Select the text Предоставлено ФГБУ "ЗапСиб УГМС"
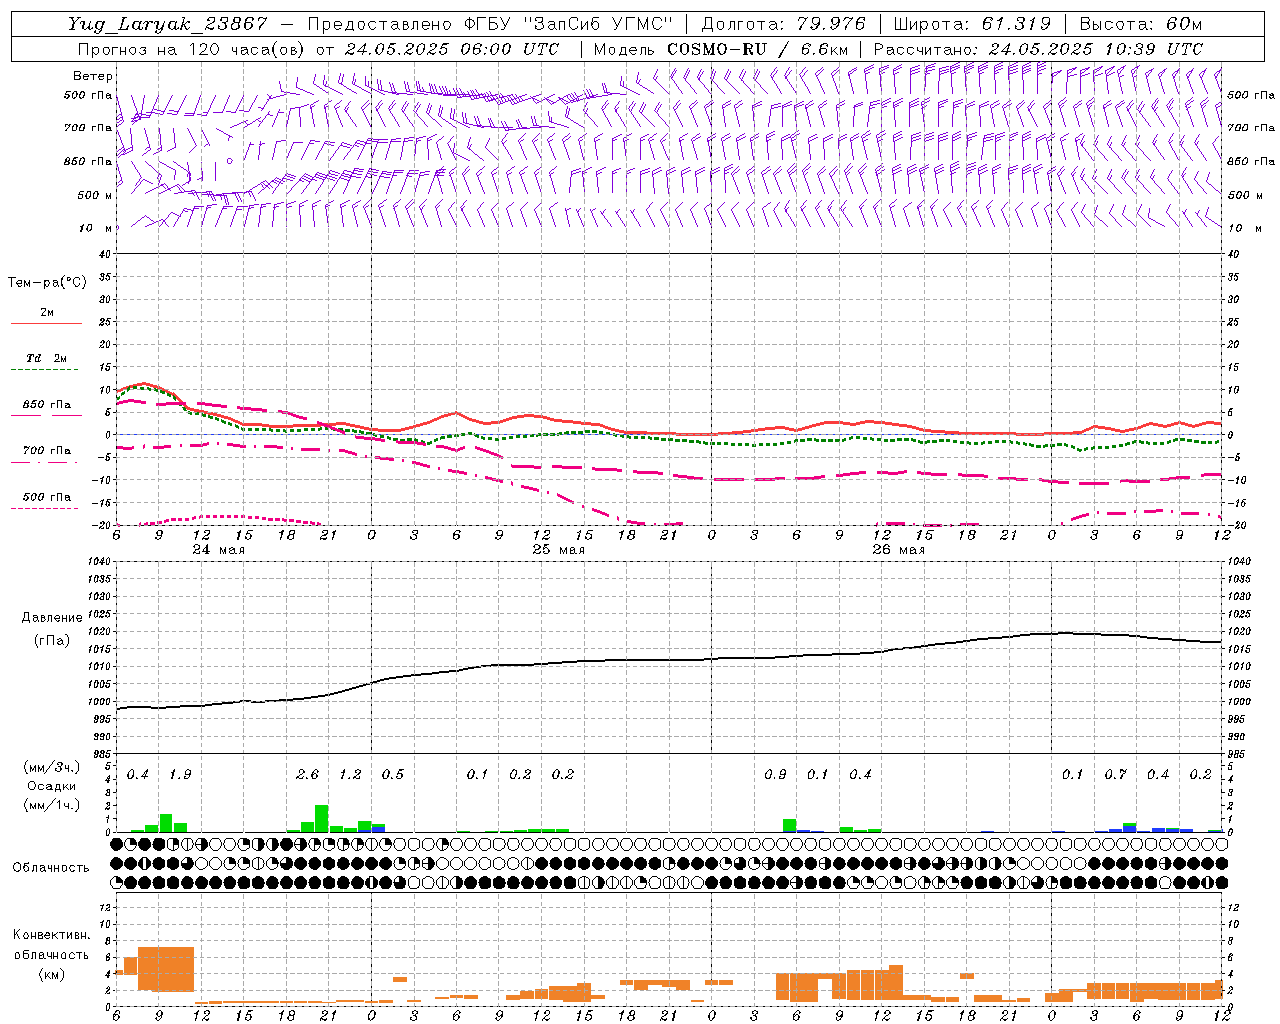The width and height of the screenshot is (1280, 1024). coord(491,24)
